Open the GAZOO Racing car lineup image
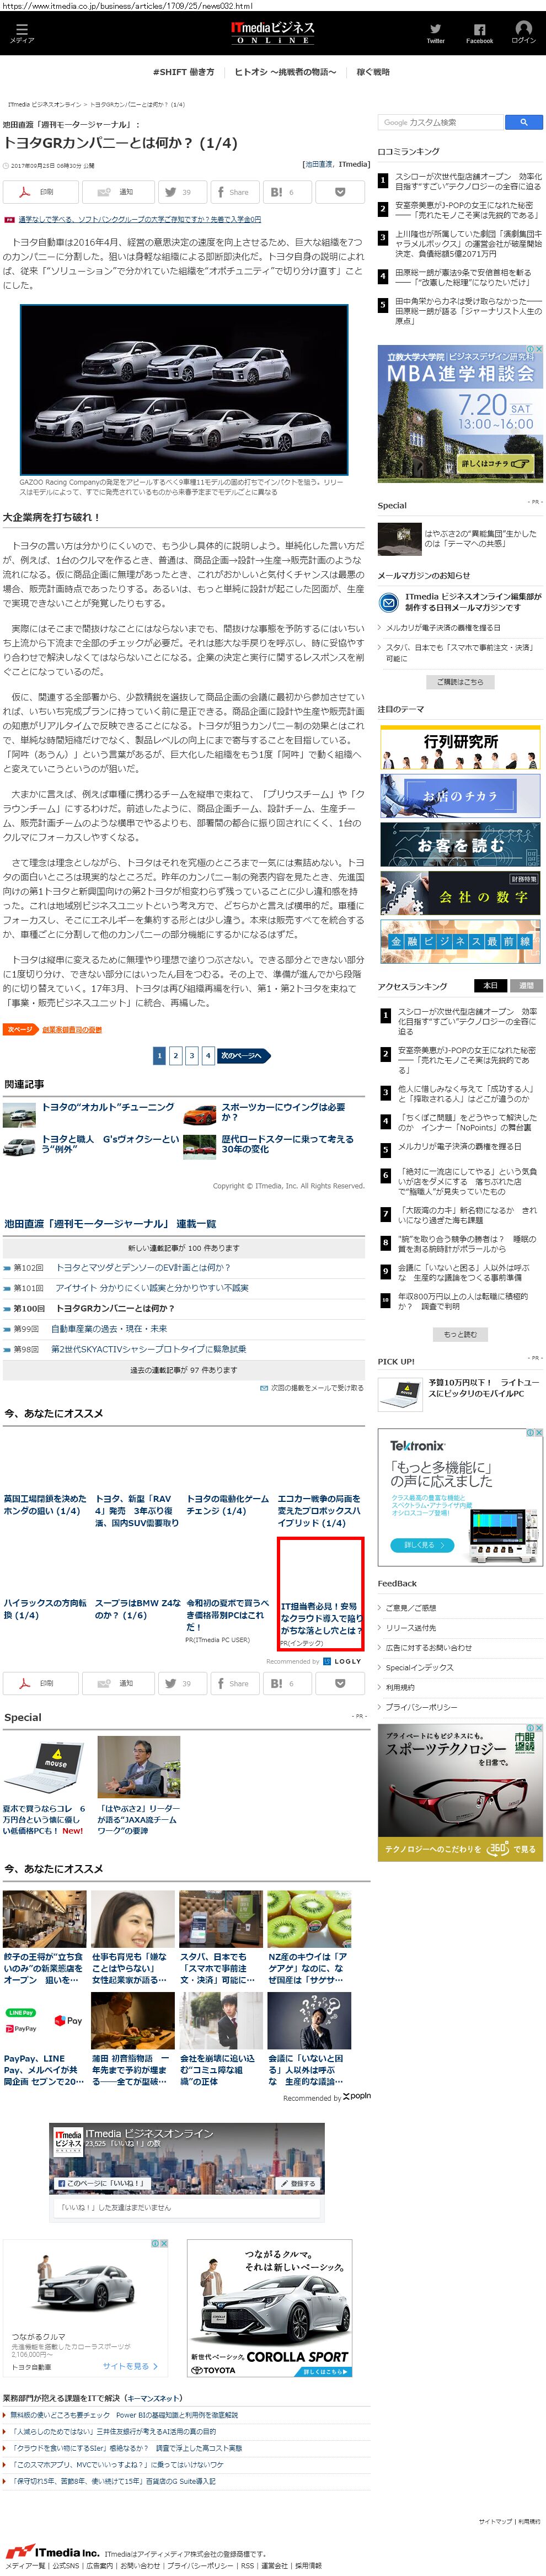This screenshot has width=546, height=2576. tap(184, 390)
